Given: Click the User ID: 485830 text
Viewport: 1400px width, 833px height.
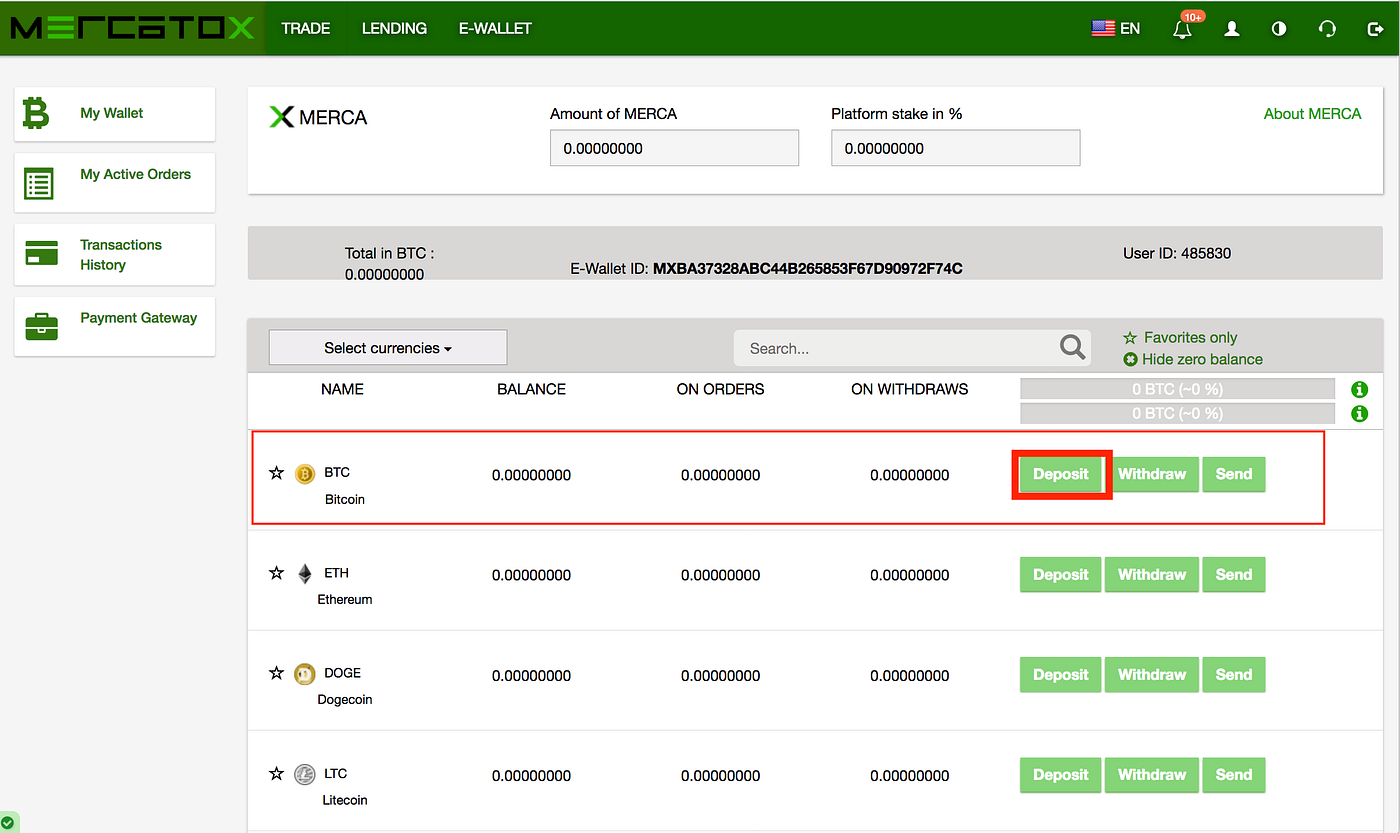Looking at the screenshot, I should (1177, 253).
